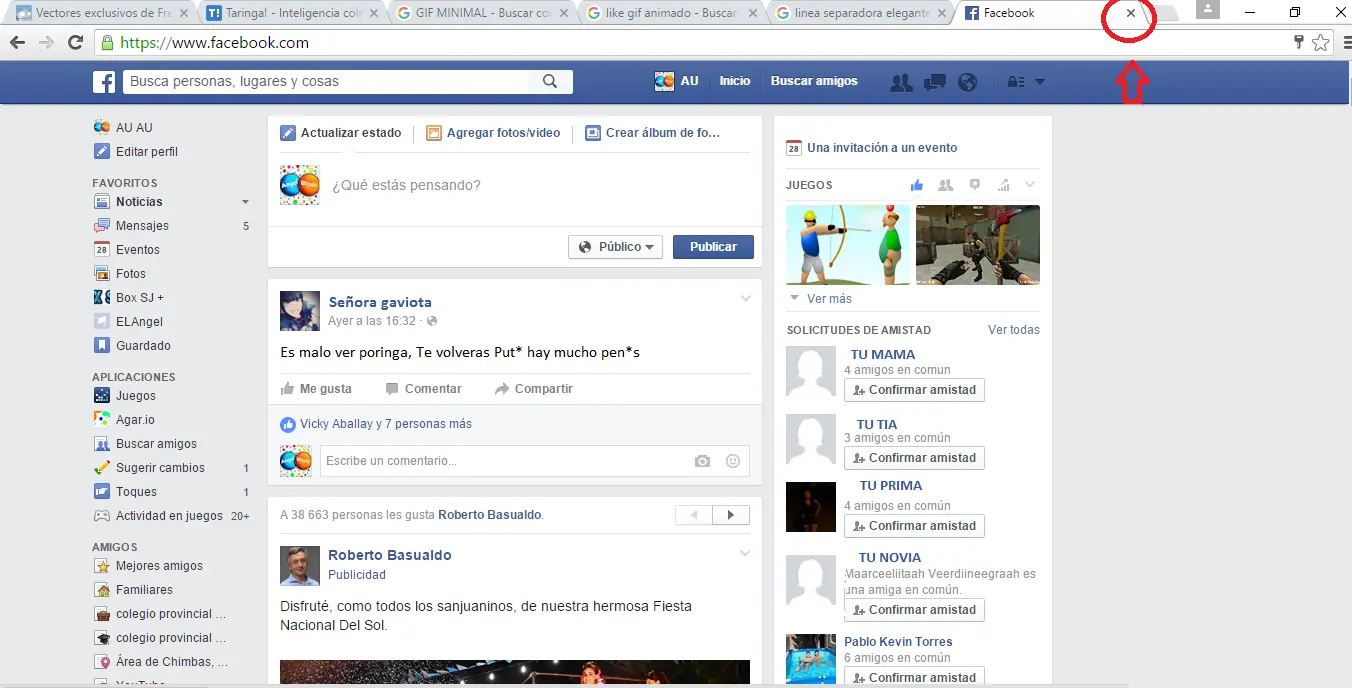The image size is (1352, 688).
Task: Reload the page with refresh icon
Action: coord(75,43)
